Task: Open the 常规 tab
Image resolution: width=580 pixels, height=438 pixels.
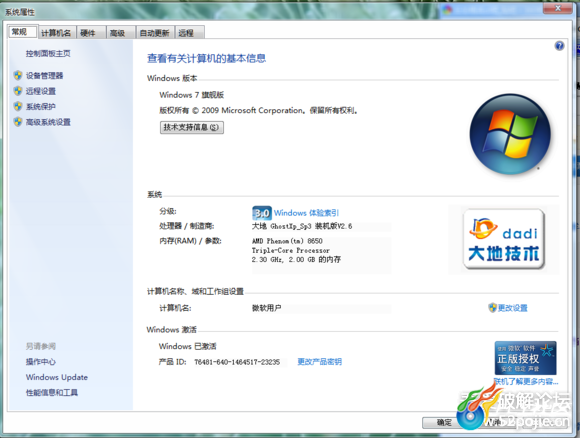Action: pyautogui.click(x=23, y=32)
